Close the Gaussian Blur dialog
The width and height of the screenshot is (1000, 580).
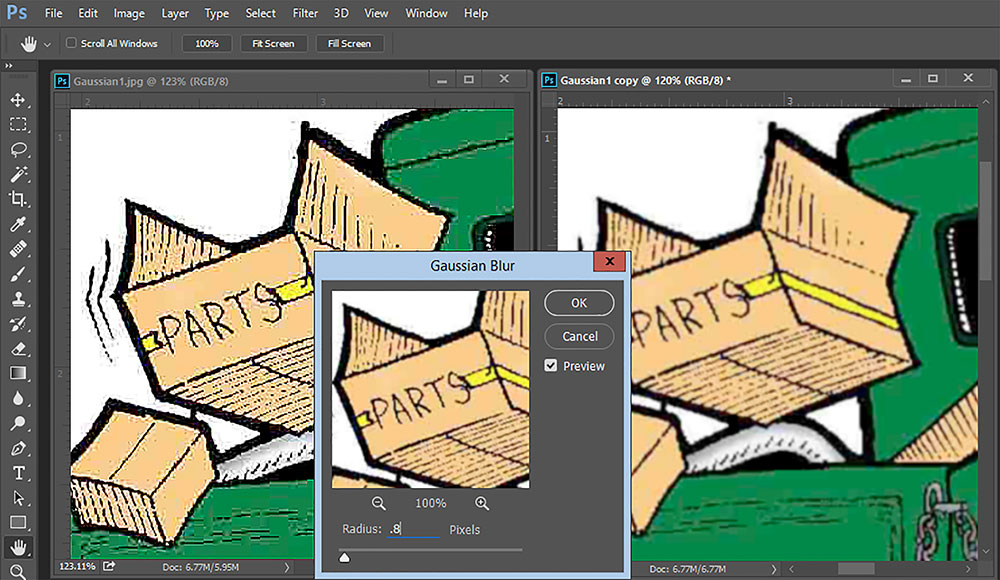tap(609, 261)
